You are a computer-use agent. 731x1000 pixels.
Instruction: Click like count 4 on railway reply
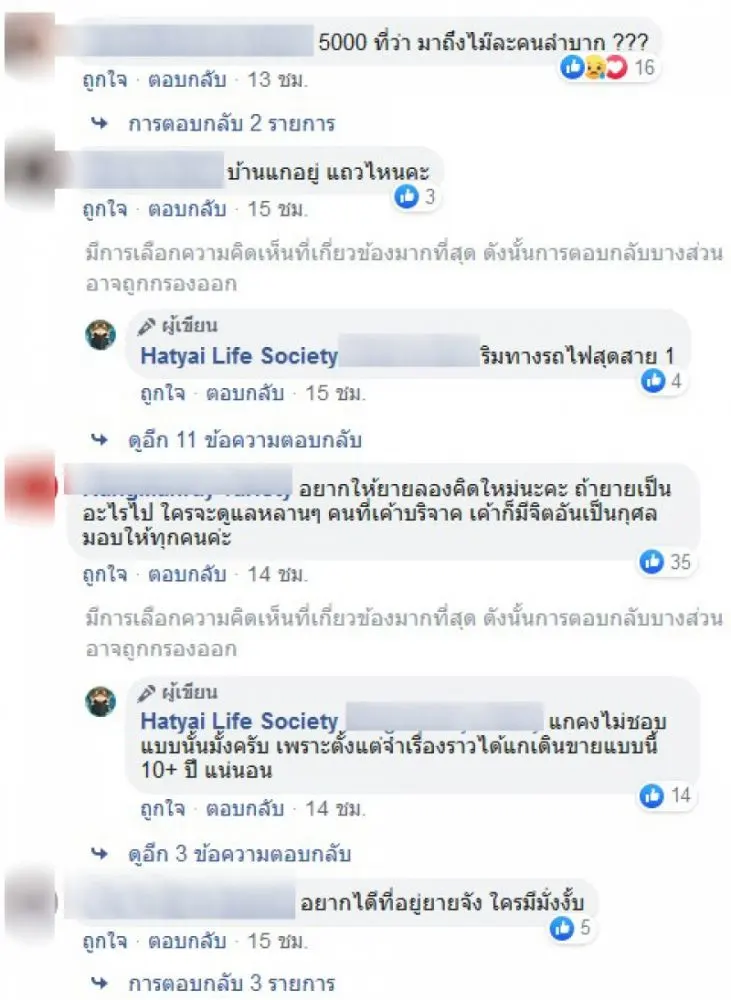[x=662, y=381]
